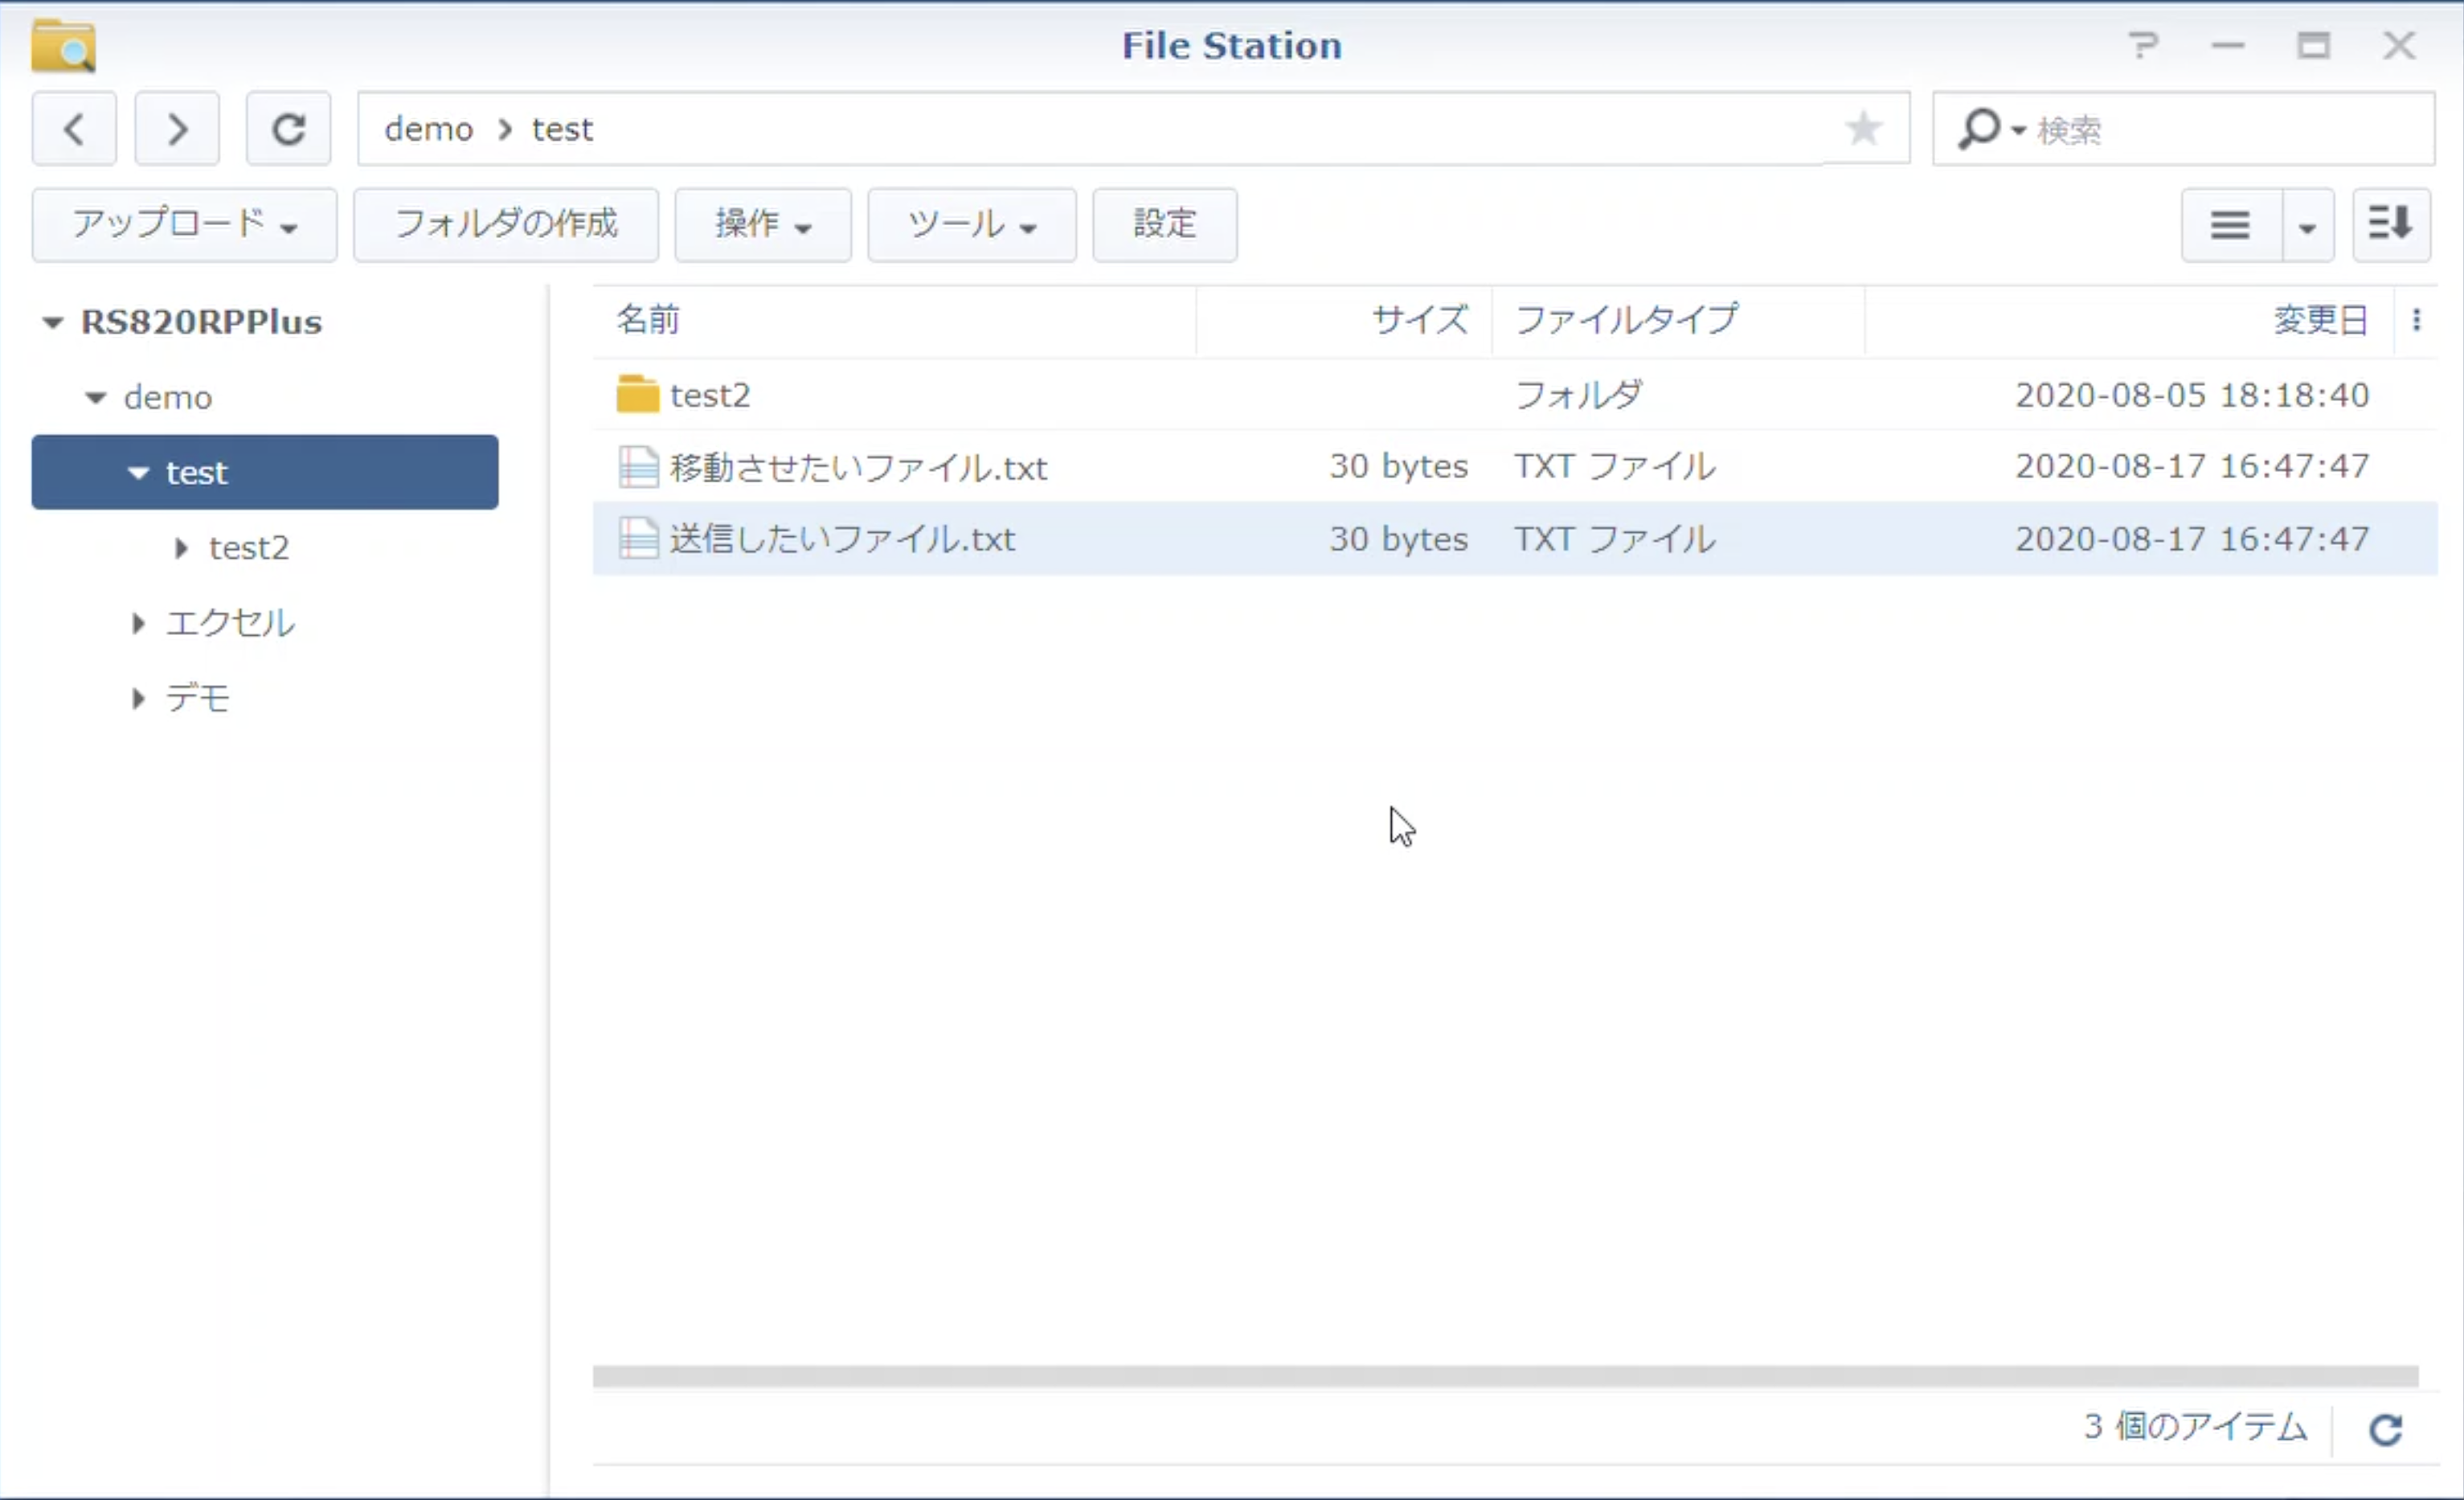Image resolution: width=2464 pixels, height=1500 pixels.
Task: Open the sort order button
Action: [x=2391, y=225]
